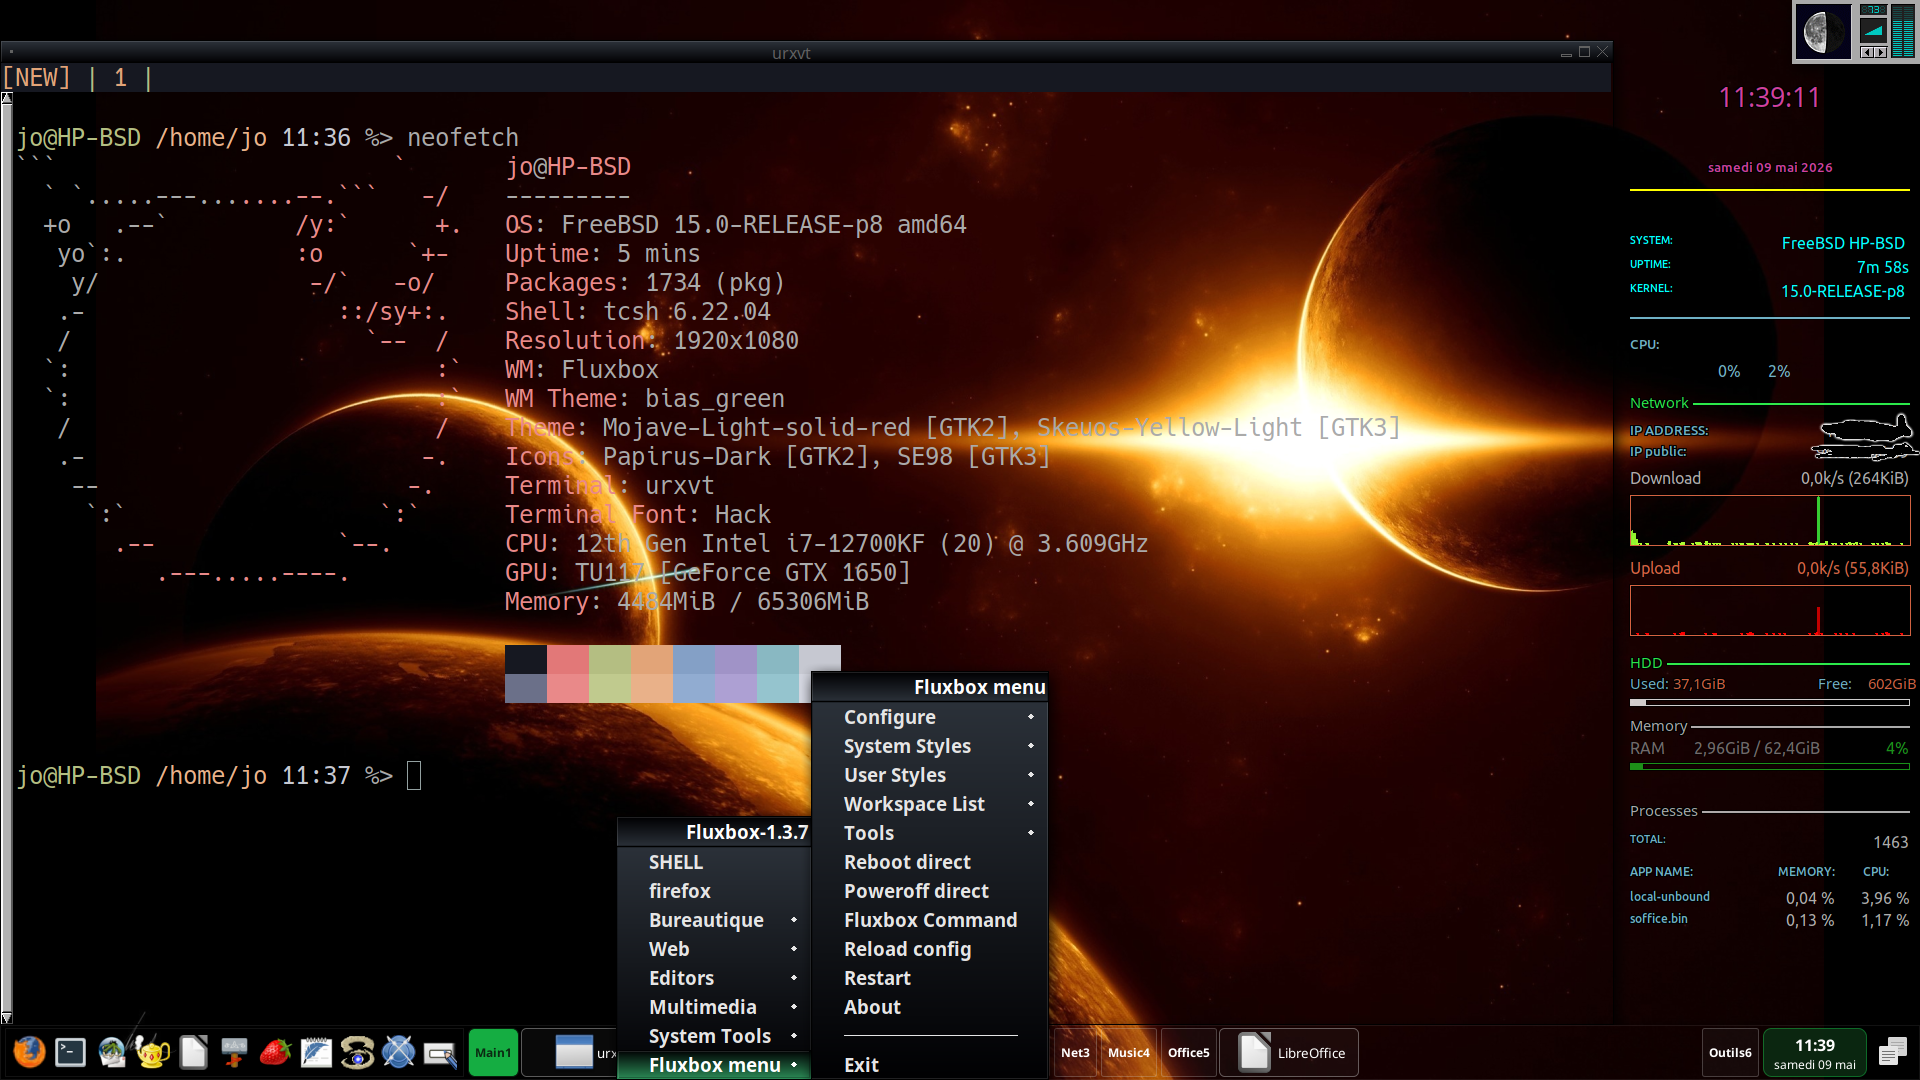
Task: Click the neofetch pink color block
Action: click(x=568, y=674)
